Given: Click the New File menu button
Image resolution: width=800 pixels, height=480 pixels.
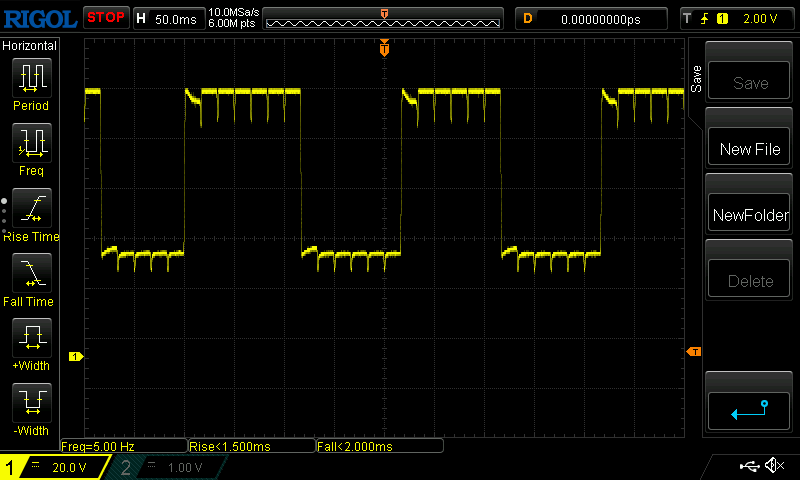Looking at the screenshot, I should click(x=750, y=149).
